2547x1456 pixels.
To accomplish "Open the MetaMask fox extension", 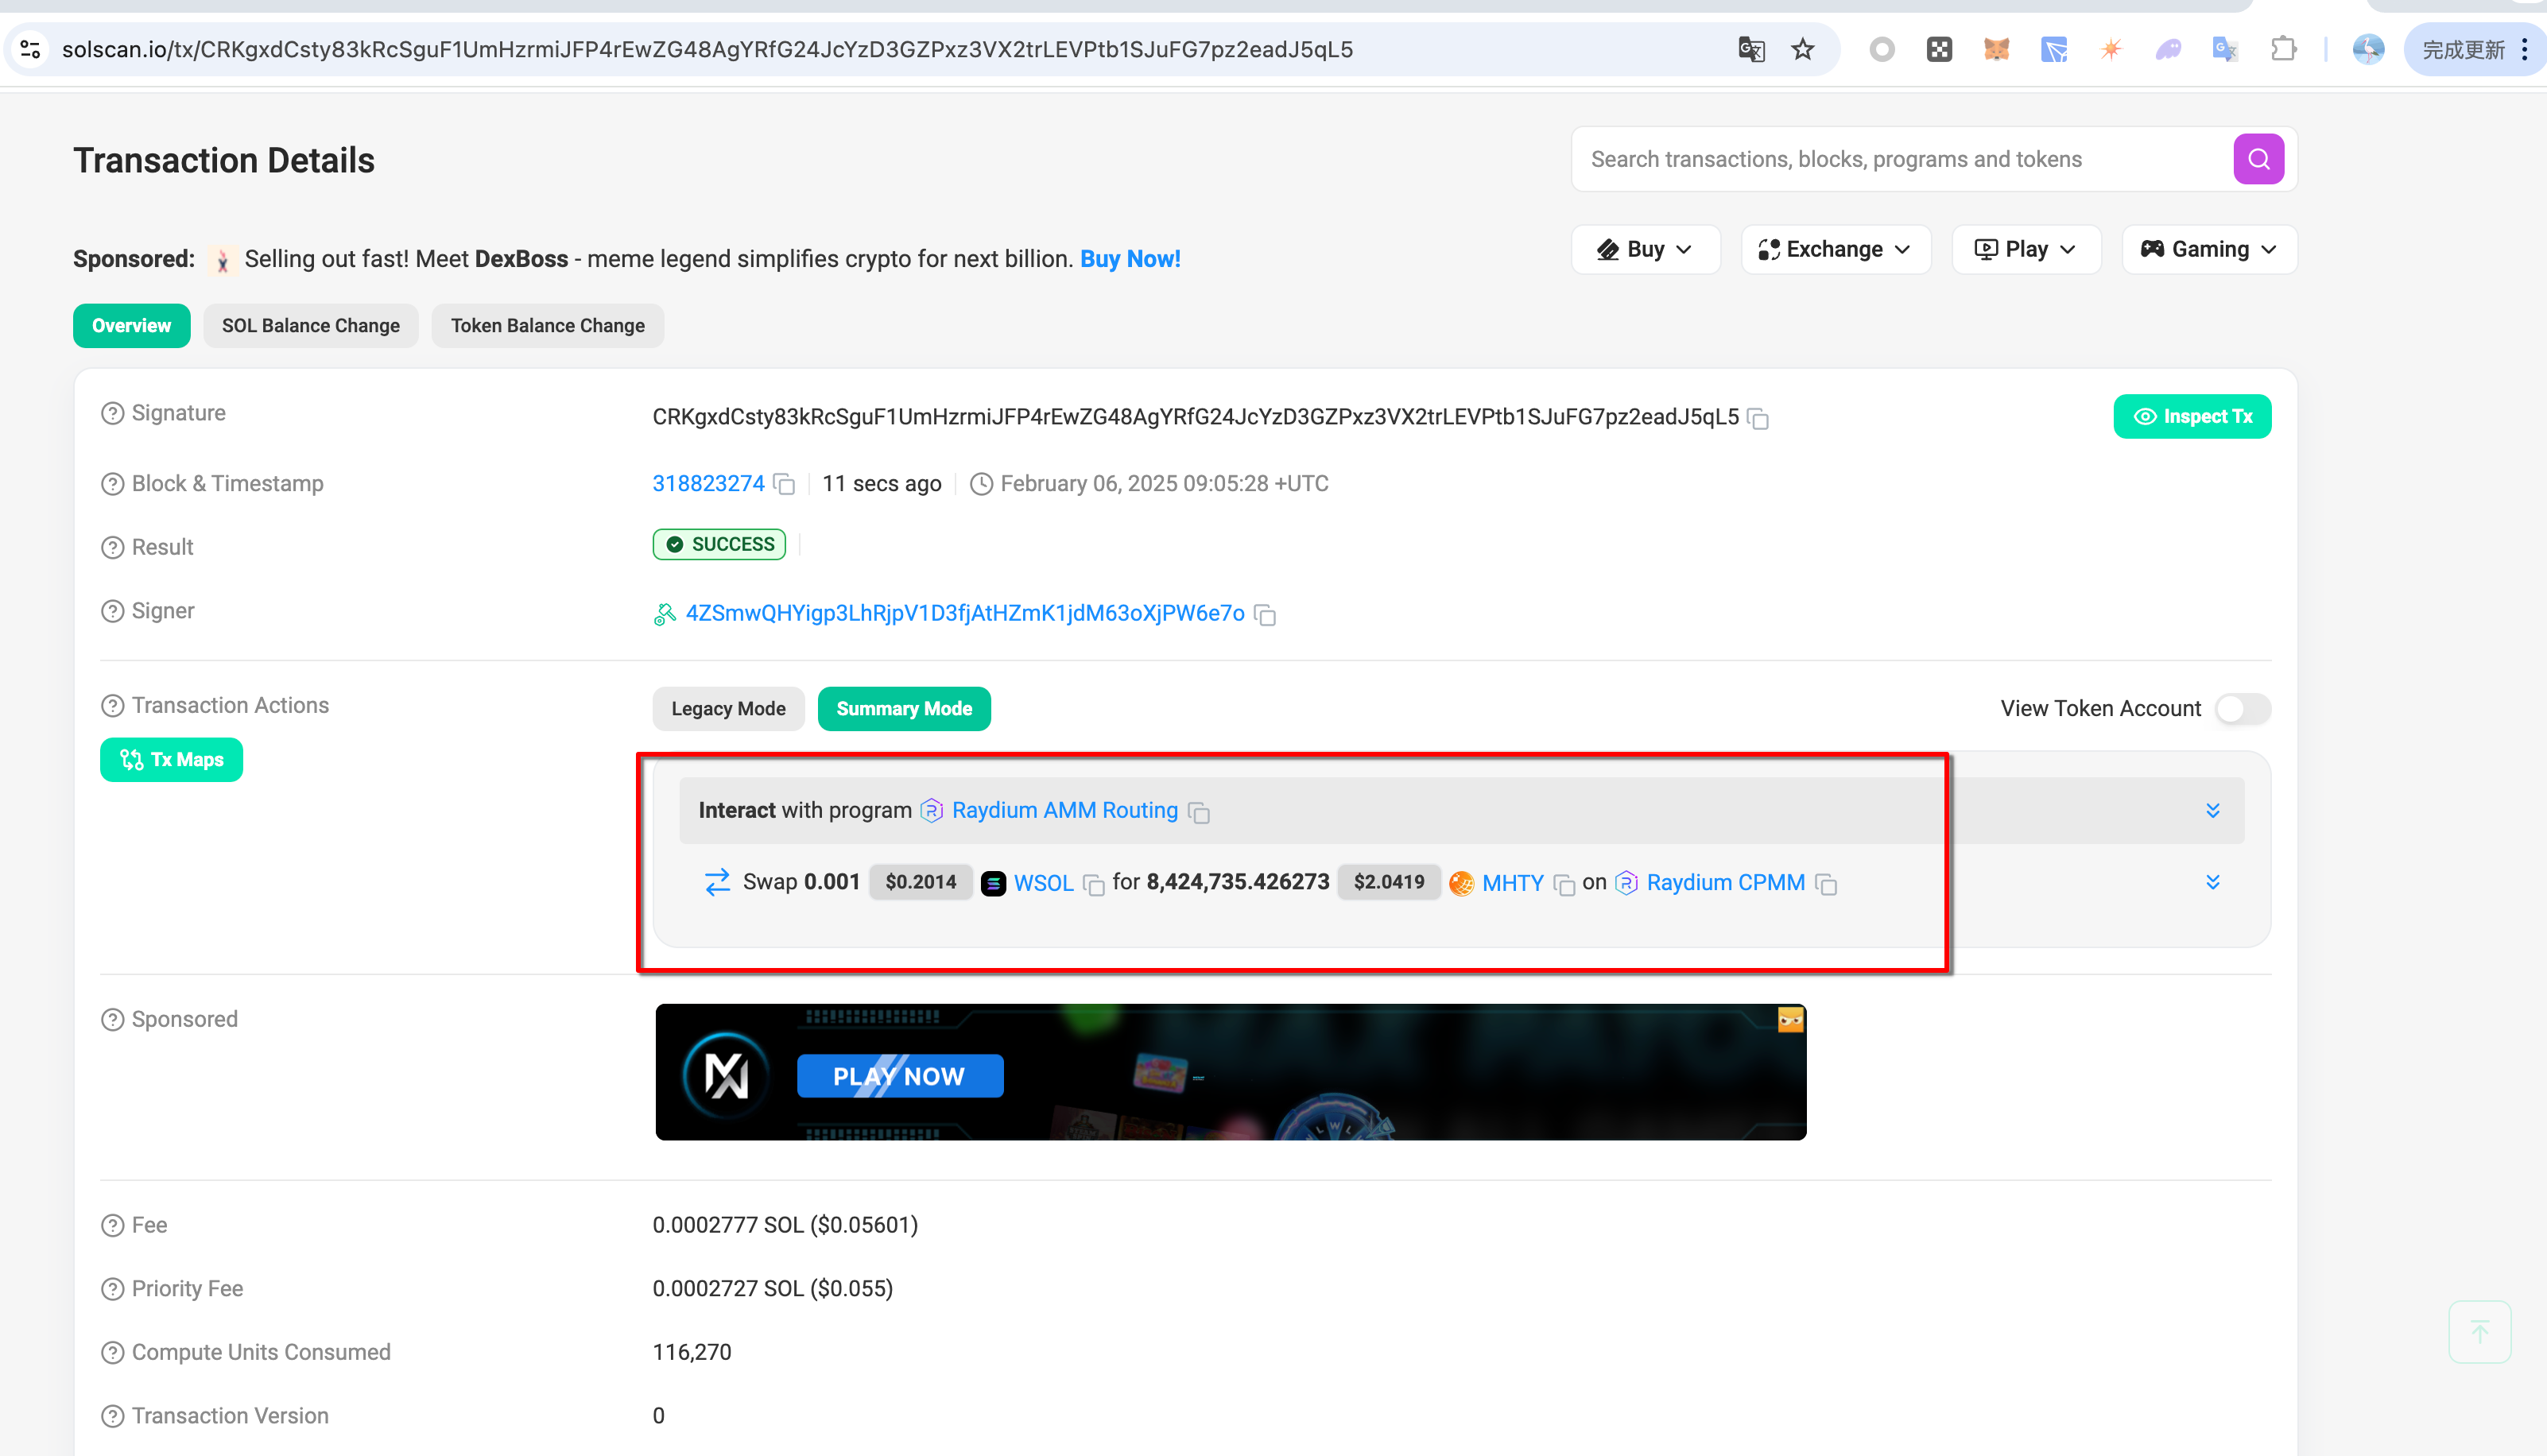I will [x=1996, y=49].
